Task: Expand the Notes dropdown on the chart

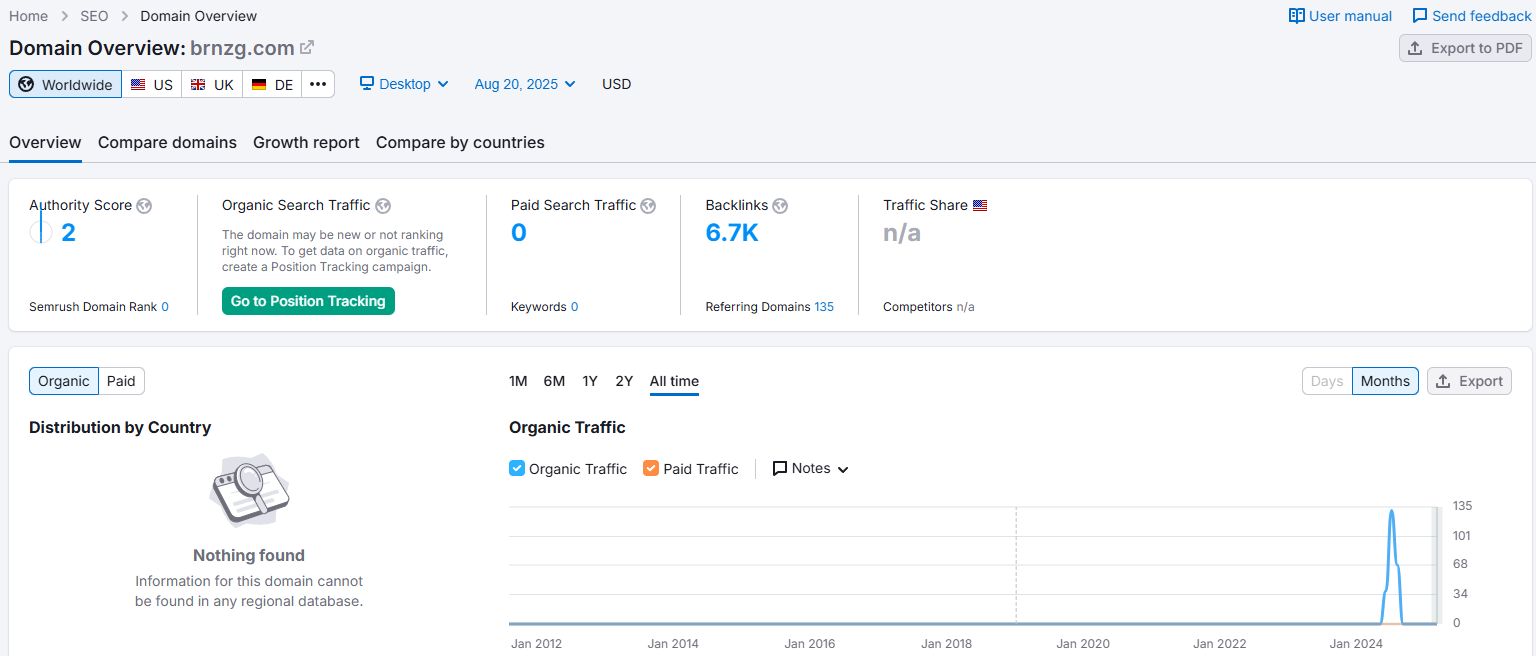Action: click(x=810, y=468)
